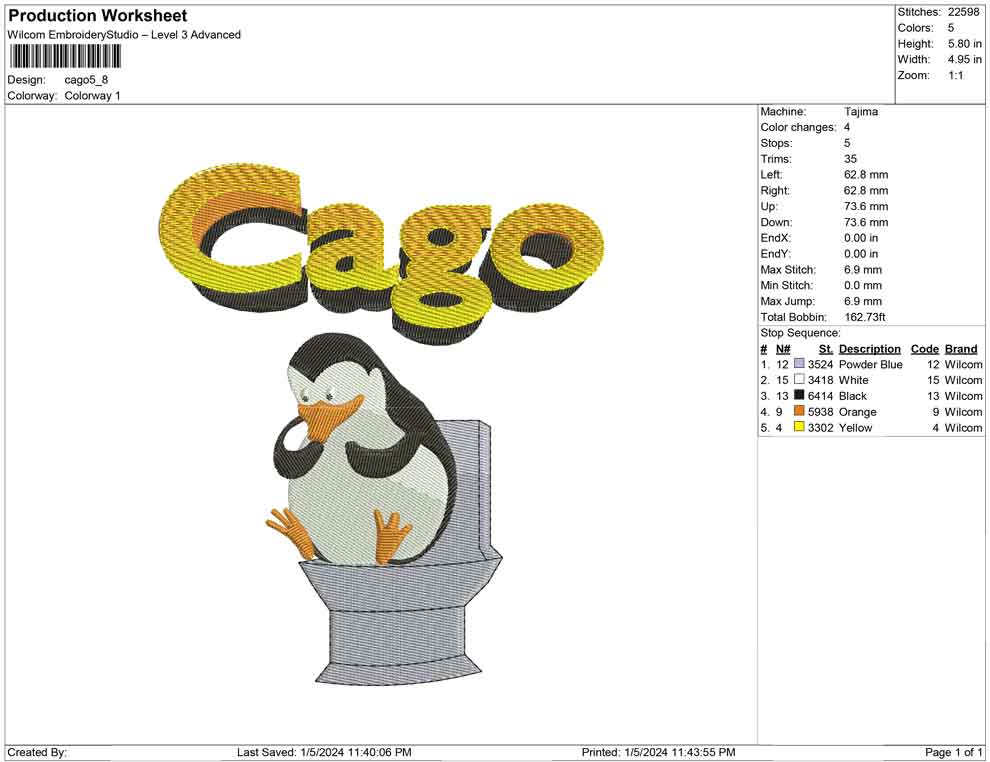Click the 'St.' column header
Image resolution: width=990 pixels, height=762 pixels.
[826, 349]
